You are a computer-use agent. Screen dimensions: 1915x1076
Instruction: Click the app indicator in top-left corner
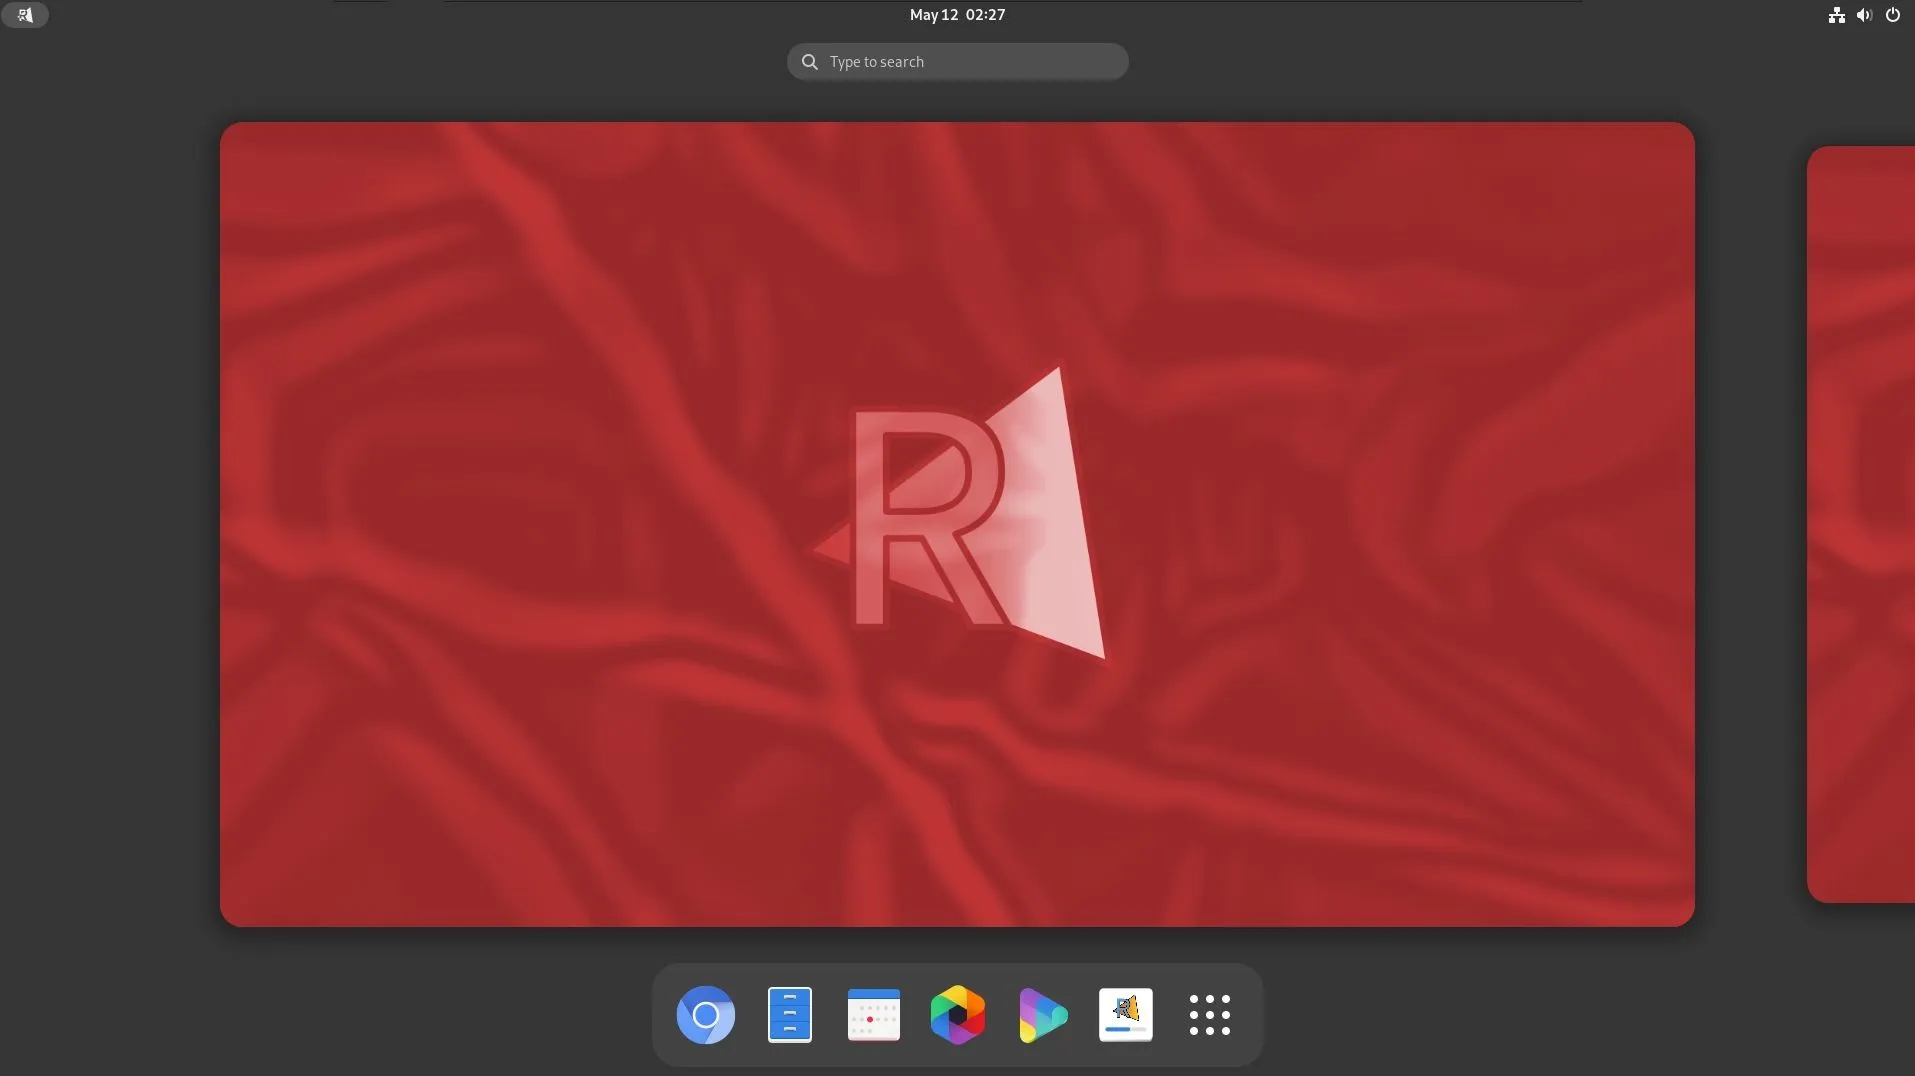[x=26, y=15]
